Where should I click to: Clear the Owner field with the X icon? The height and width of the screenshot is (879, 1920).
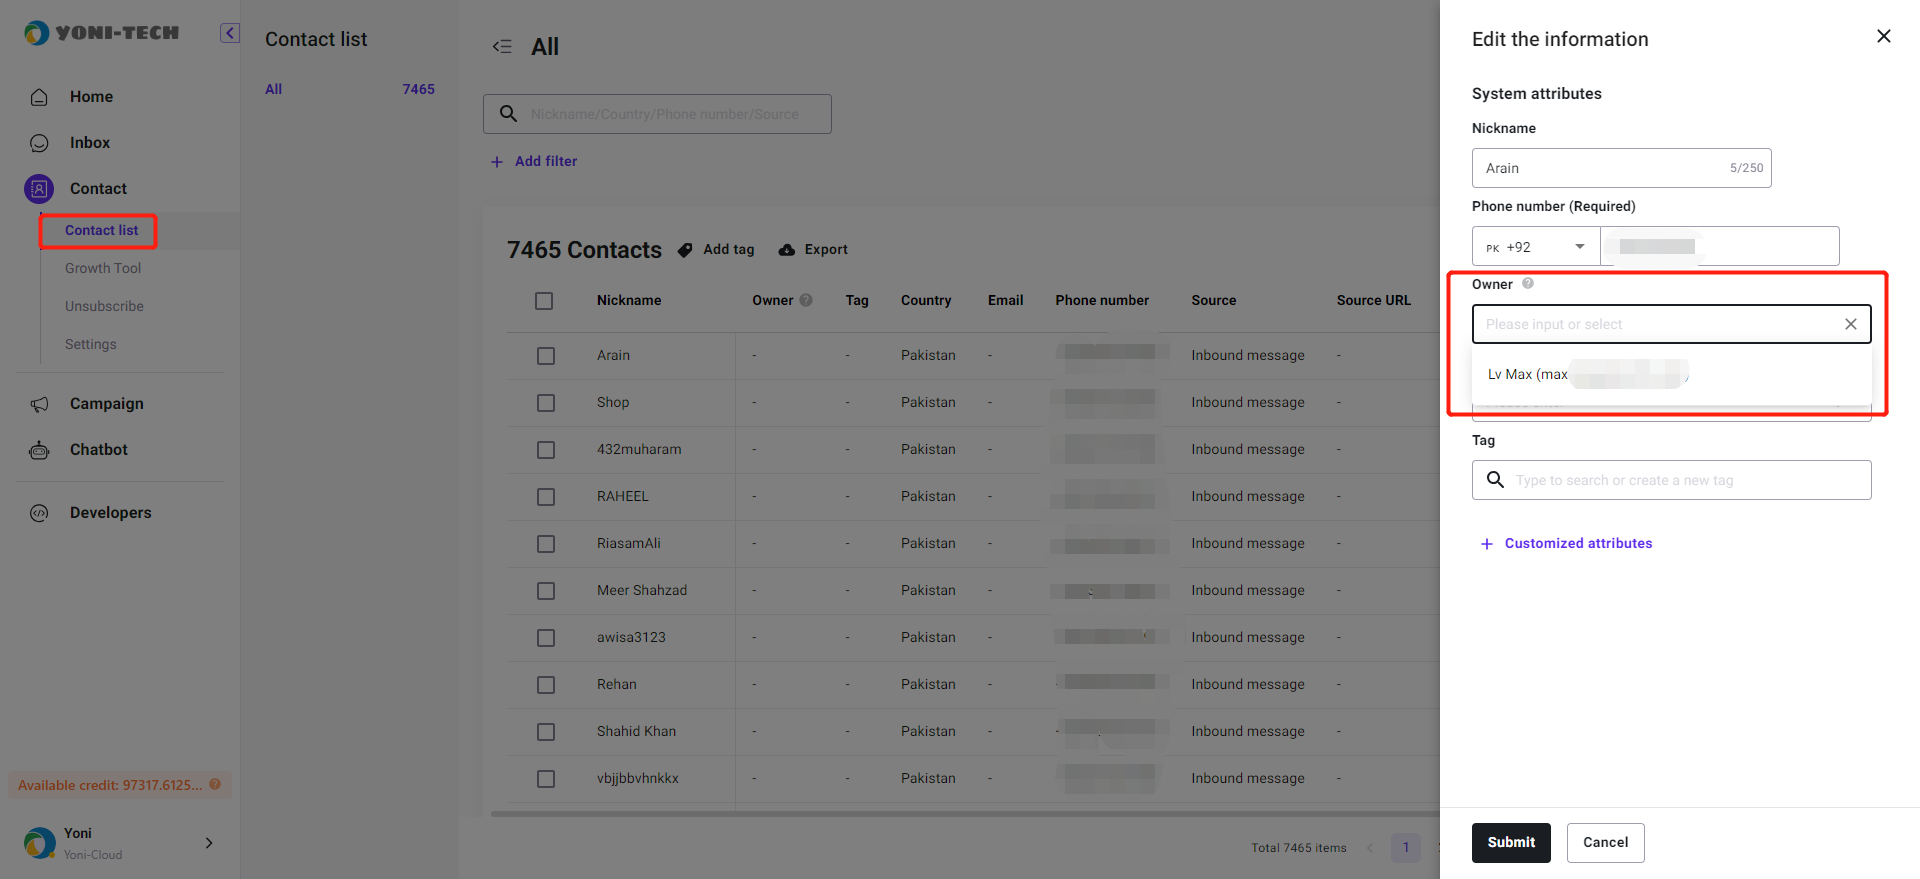[1851, 324]
